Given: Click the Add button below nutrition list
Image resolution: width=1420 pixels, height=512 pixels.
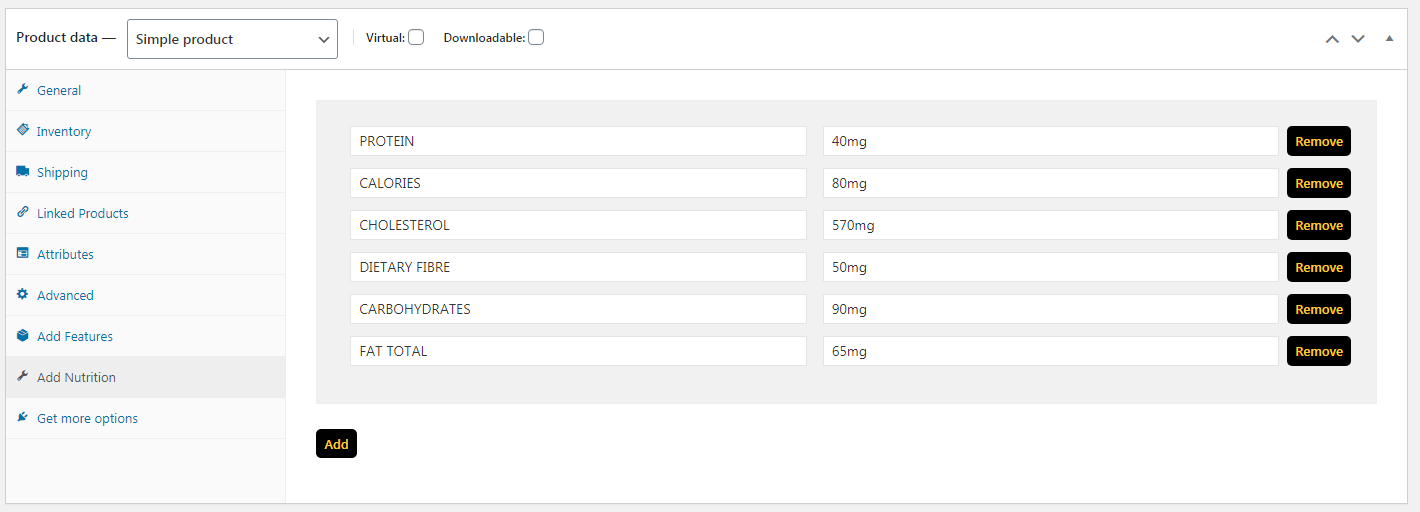Looking at the screenshot, I should 336,443.
